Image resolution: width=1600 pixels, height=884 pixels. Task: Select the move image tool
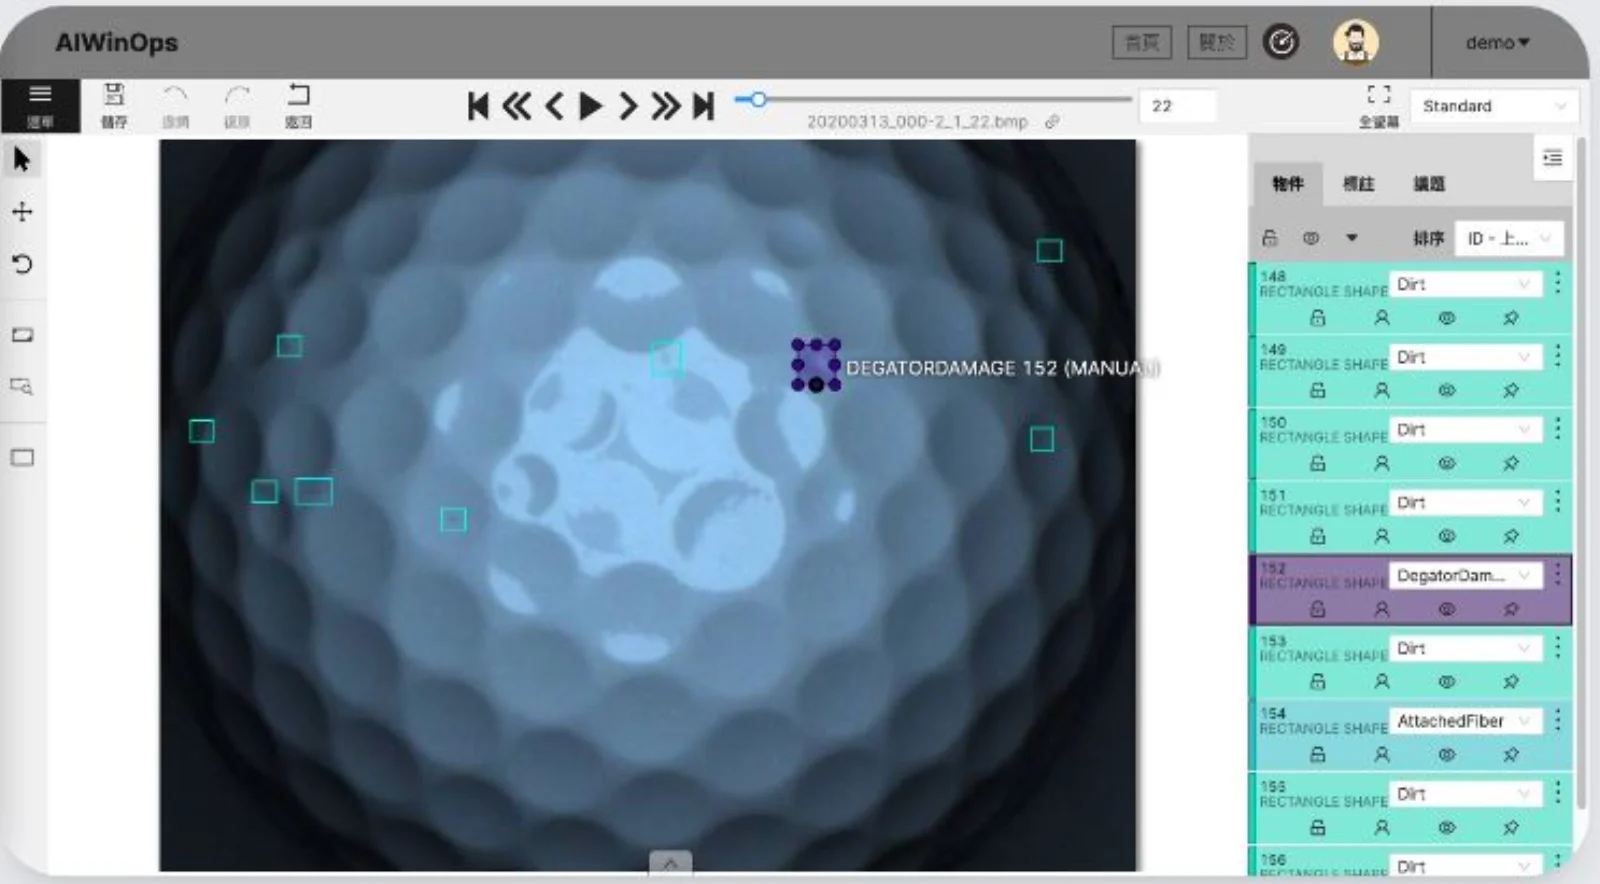coord(22,212)
